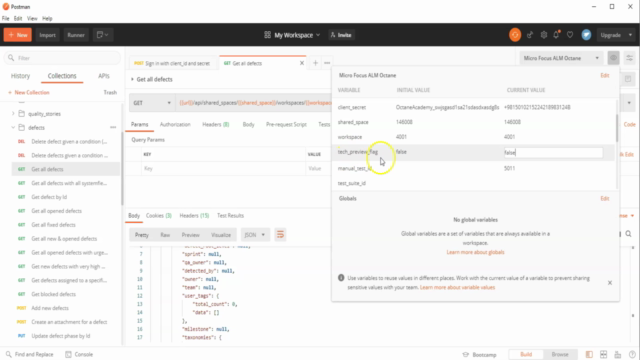This screenshot has width=640, height=360.
Task: Click the Postman logo in title bar
Action: click(x=6, y=7)
